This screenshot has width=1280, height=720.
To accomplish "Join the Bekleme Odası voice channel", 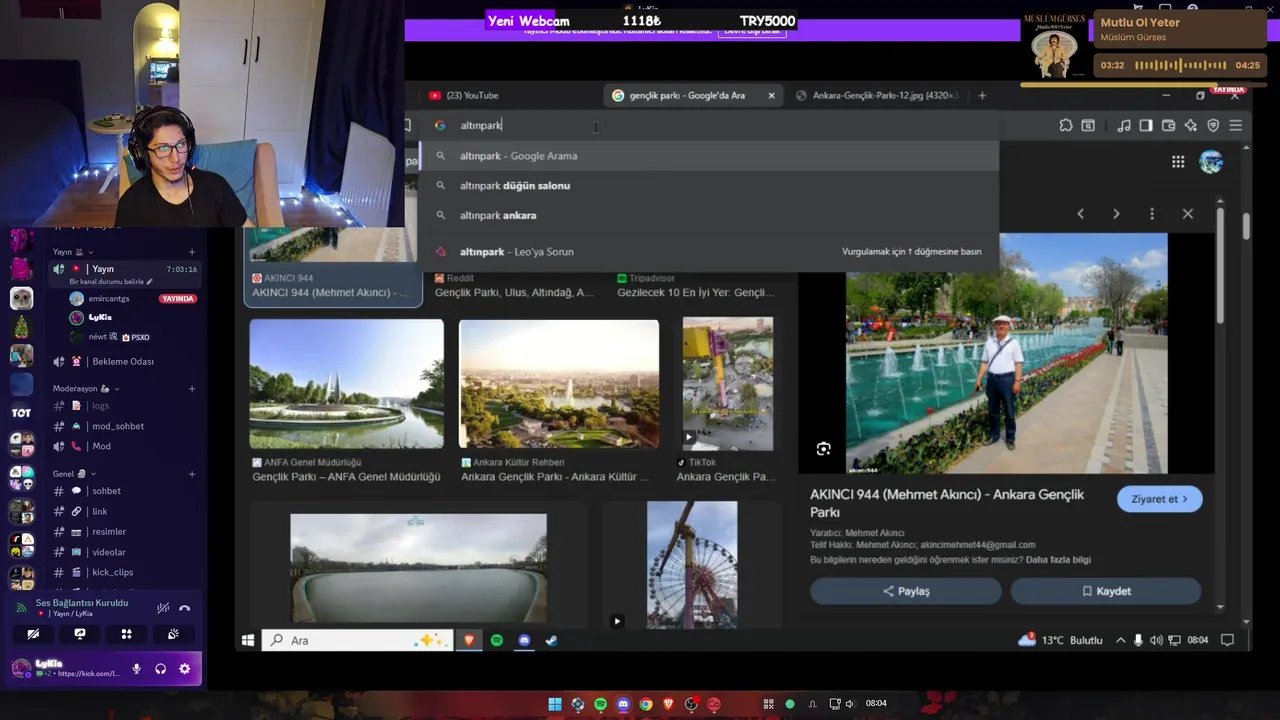I will (x=125, y=361).
